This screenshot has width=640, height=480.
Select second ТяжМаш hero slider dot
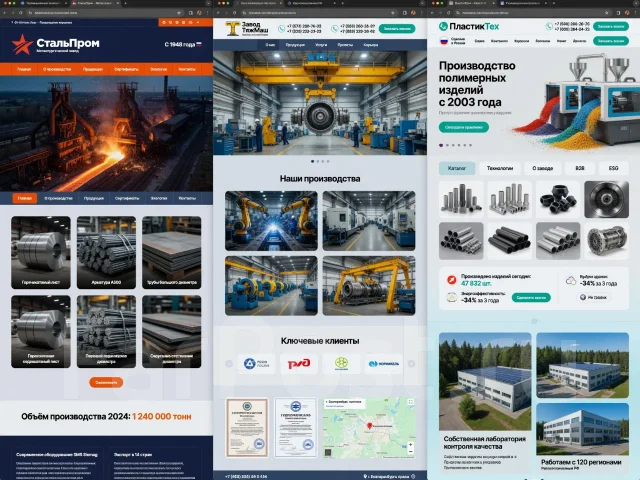pos(318,161)
